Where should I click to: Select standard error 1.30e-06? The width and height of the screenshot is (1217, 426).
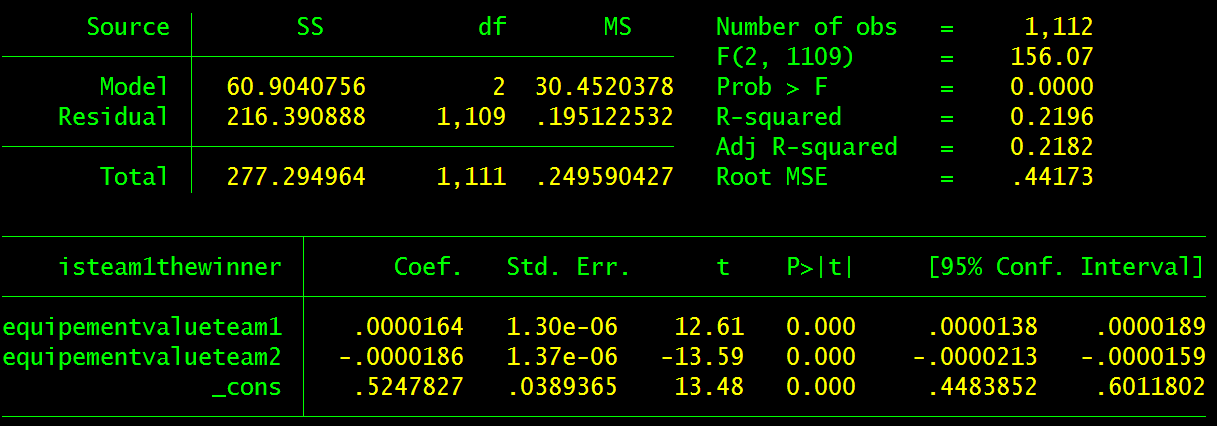pos(561,326)
